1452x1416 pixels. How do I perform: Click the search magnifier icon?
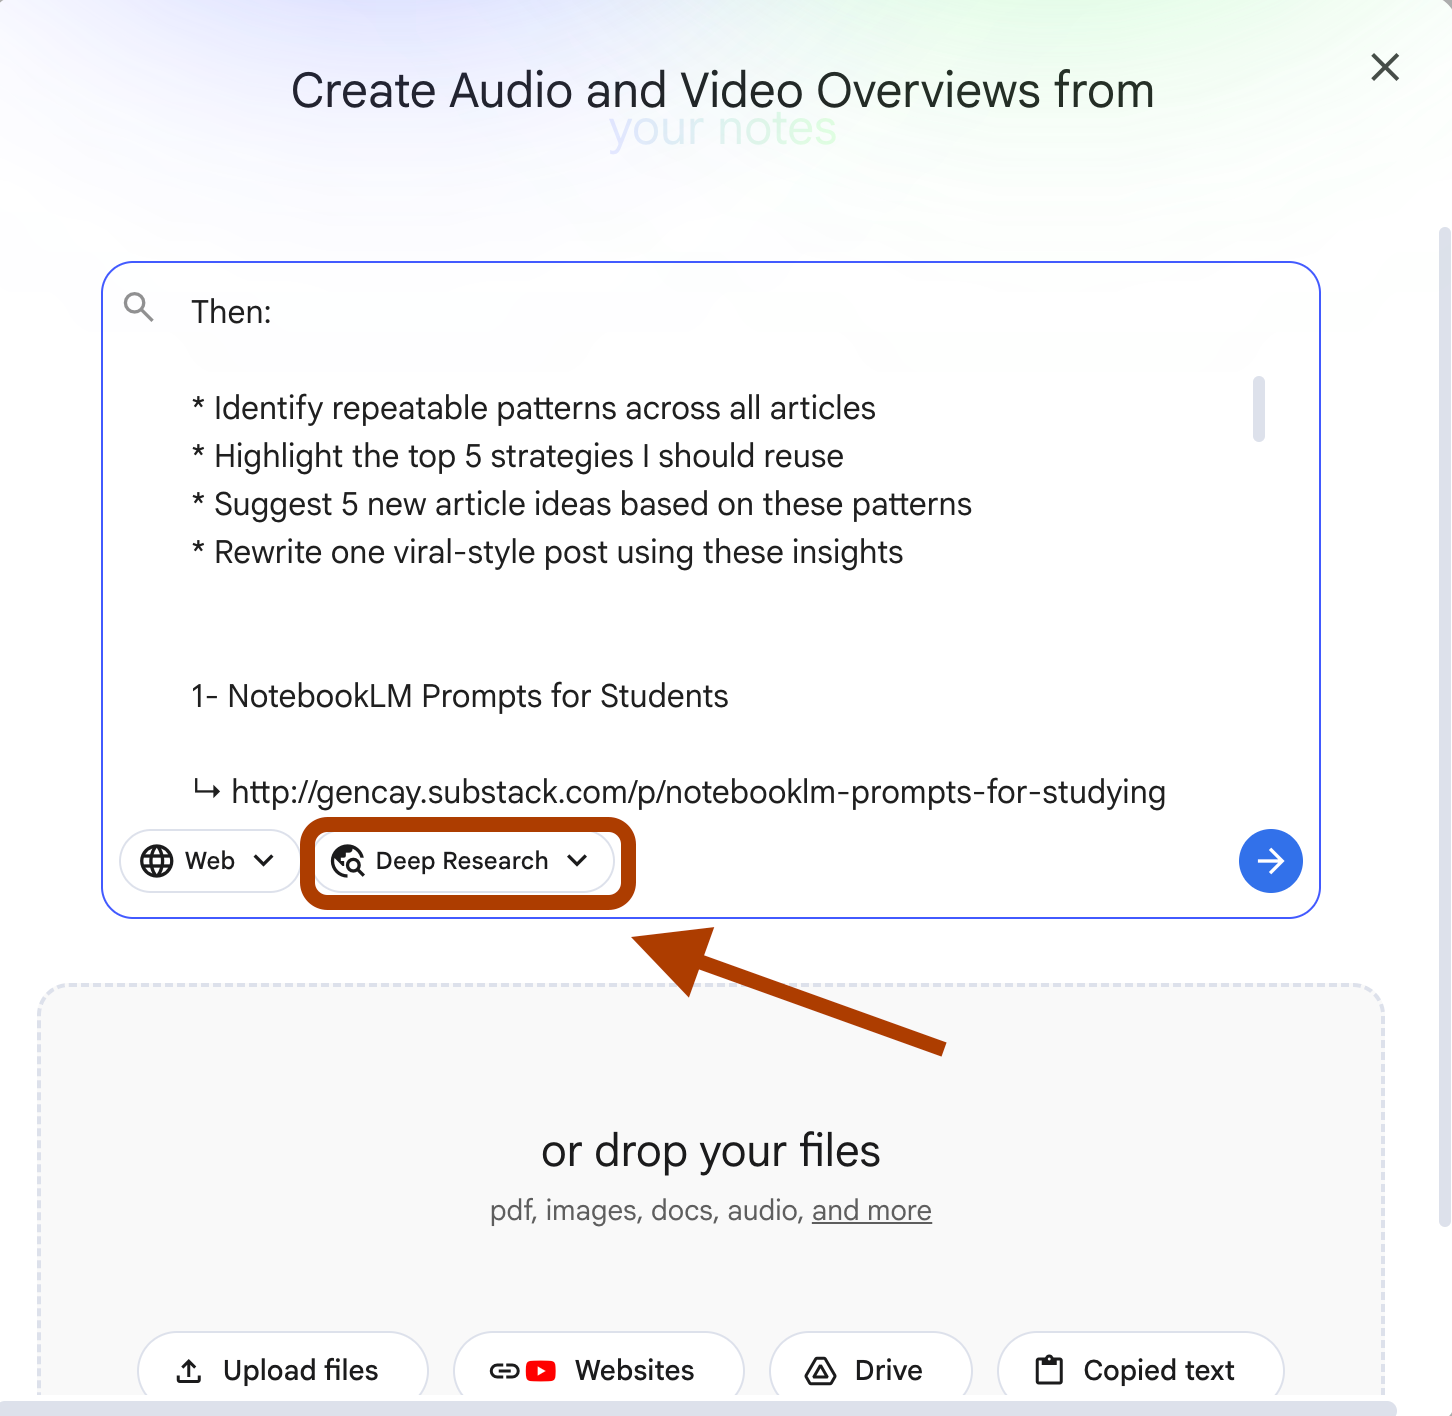[139, 307]
